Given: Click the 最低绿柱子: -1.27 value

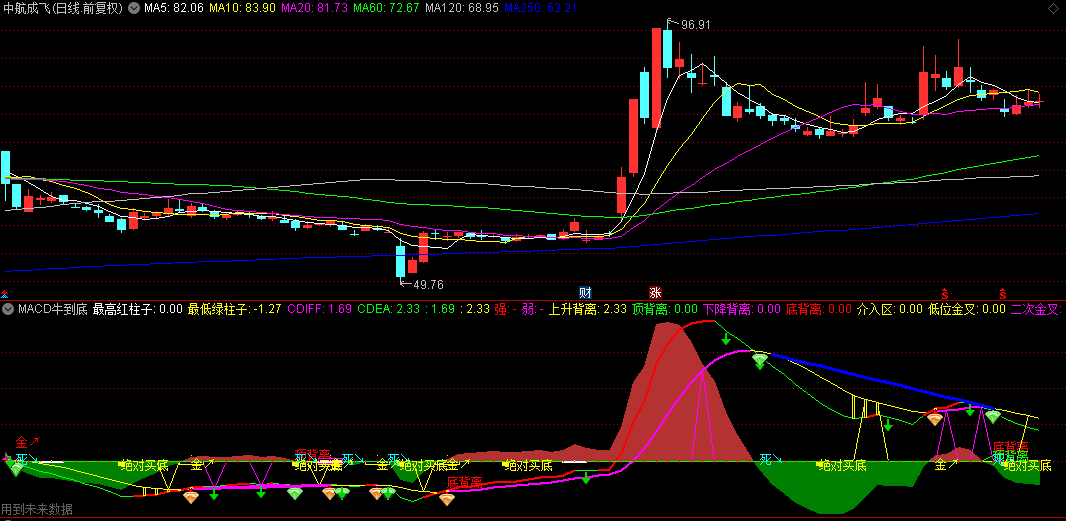Looking at the screenshot, I should click(x=235, y=310).
